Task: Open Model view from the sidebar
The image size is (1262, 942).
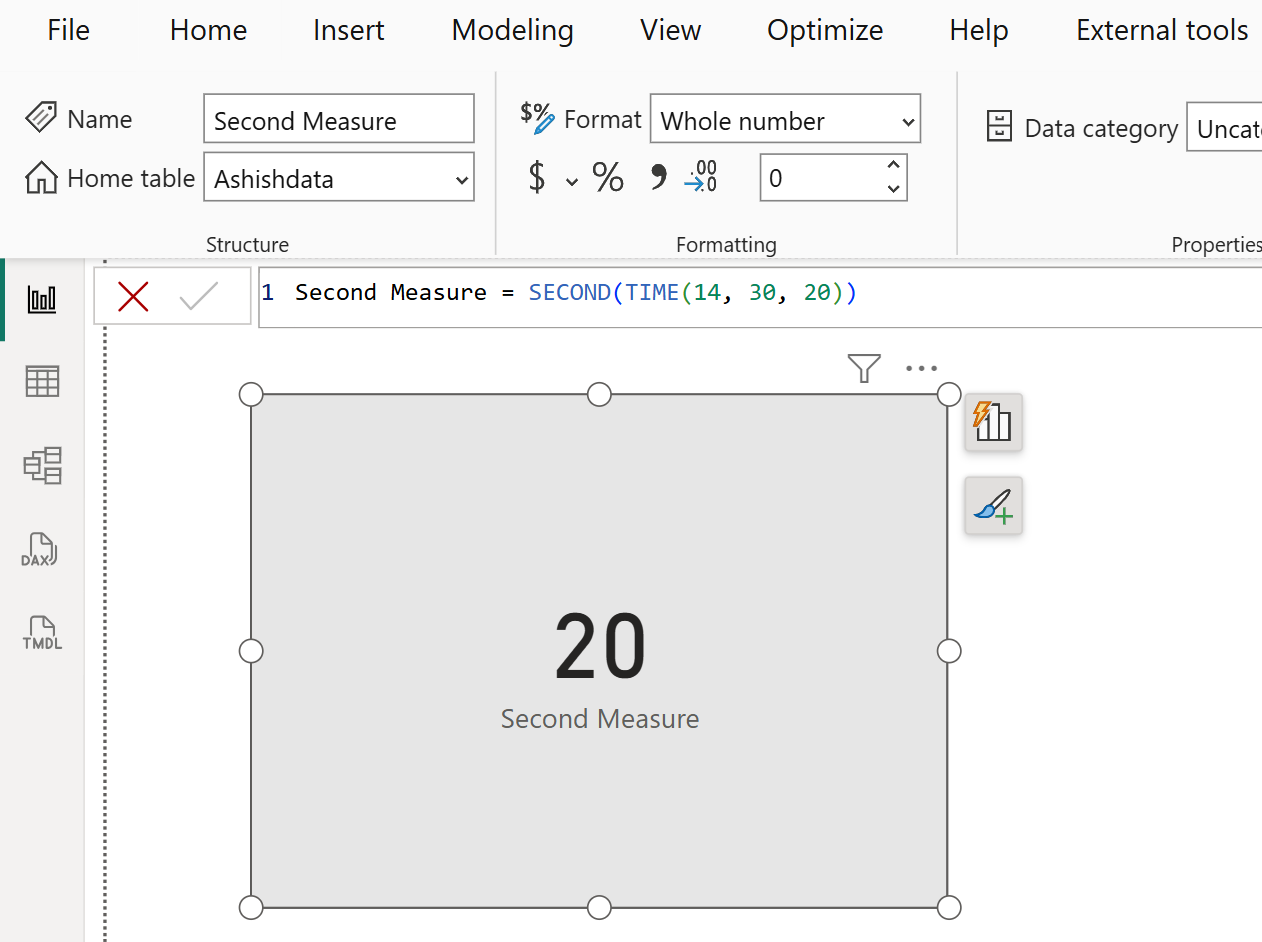Action: [x=41, y=465]
